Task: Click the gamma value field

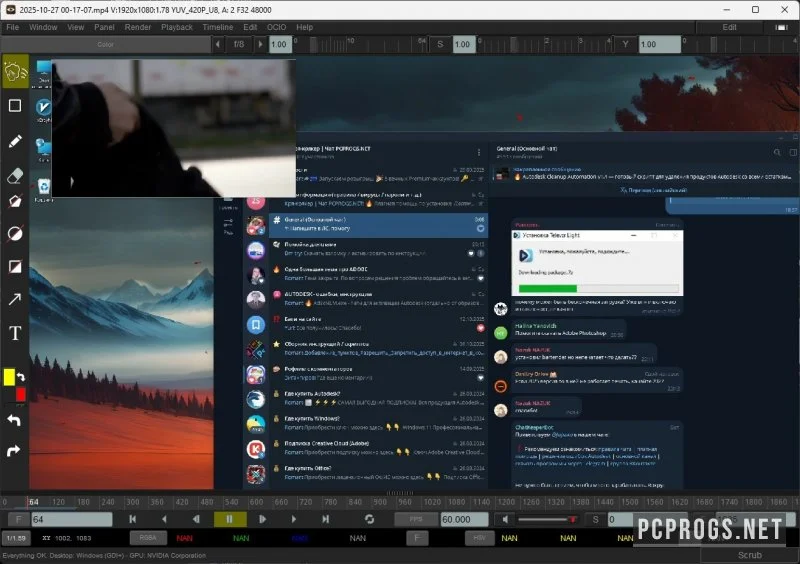Action: 659,44
